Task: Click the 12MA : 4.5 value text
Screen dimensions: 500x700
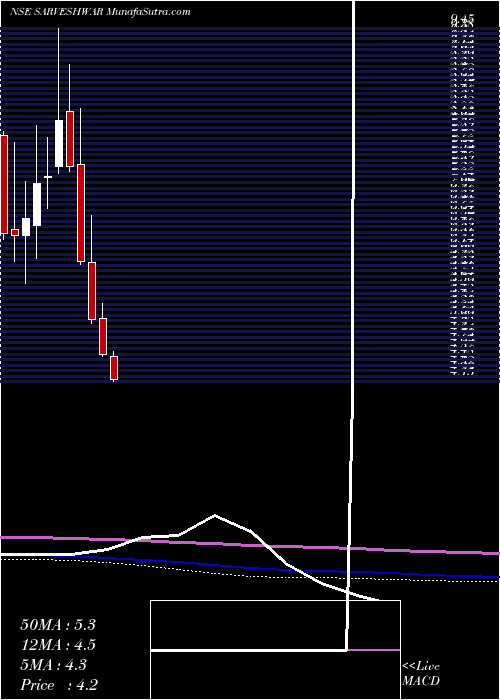Action: pyautogui.click(x=58, y=645)
